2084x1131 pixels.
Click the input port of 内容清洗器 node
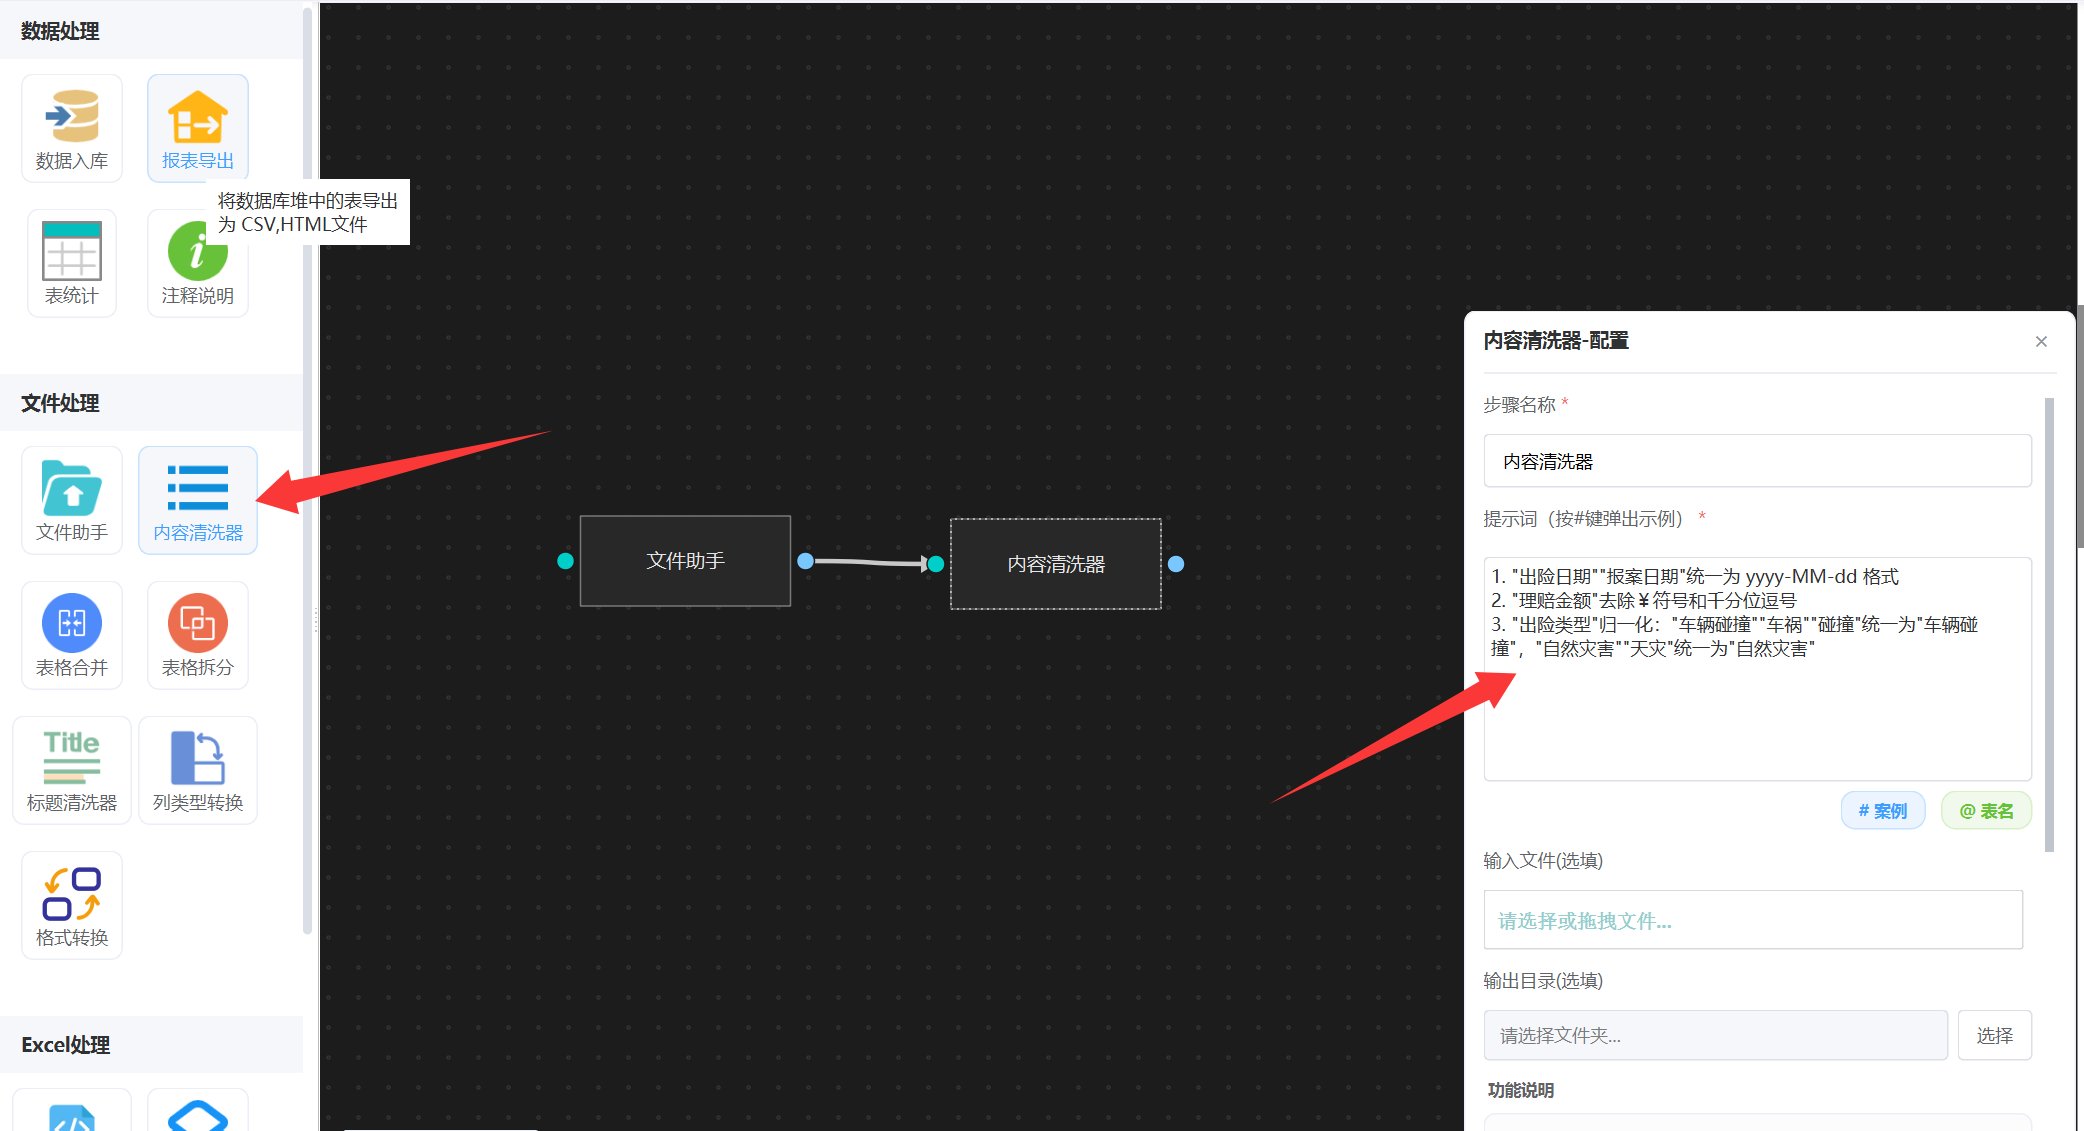(936, 564)
